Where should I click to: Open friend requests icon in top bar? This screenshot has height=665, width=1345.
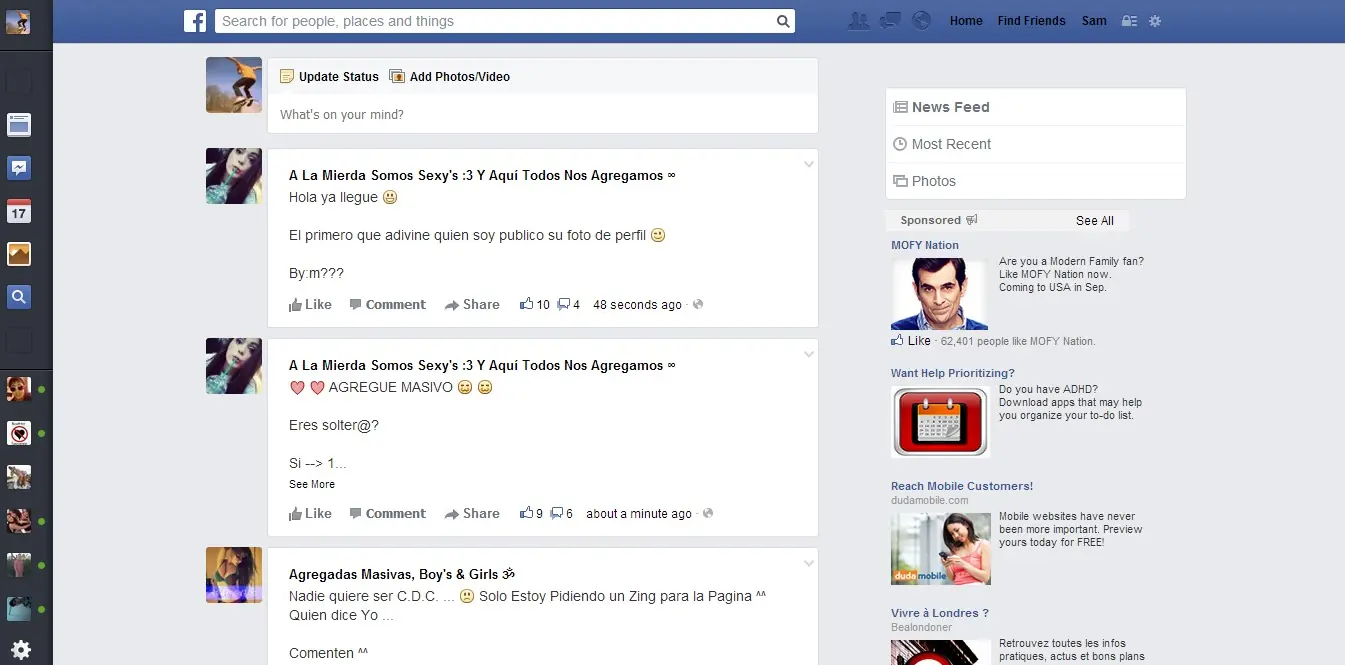[858, 20]
